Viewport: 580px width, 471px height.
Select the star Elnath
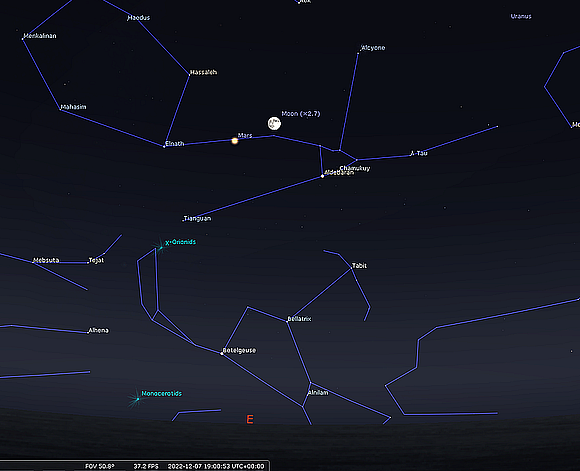164,147
